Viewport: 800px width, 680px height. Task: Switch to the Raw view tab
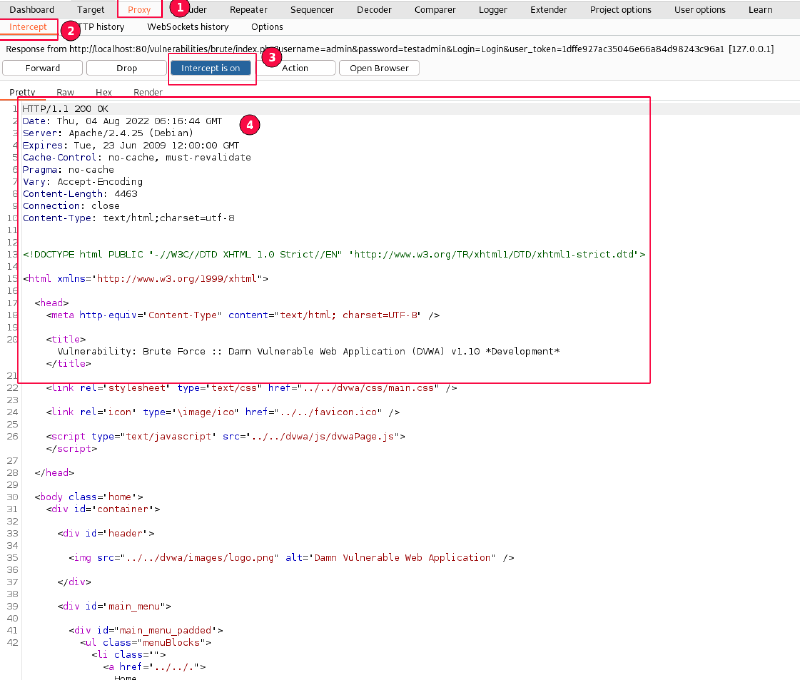coord(65,92)
